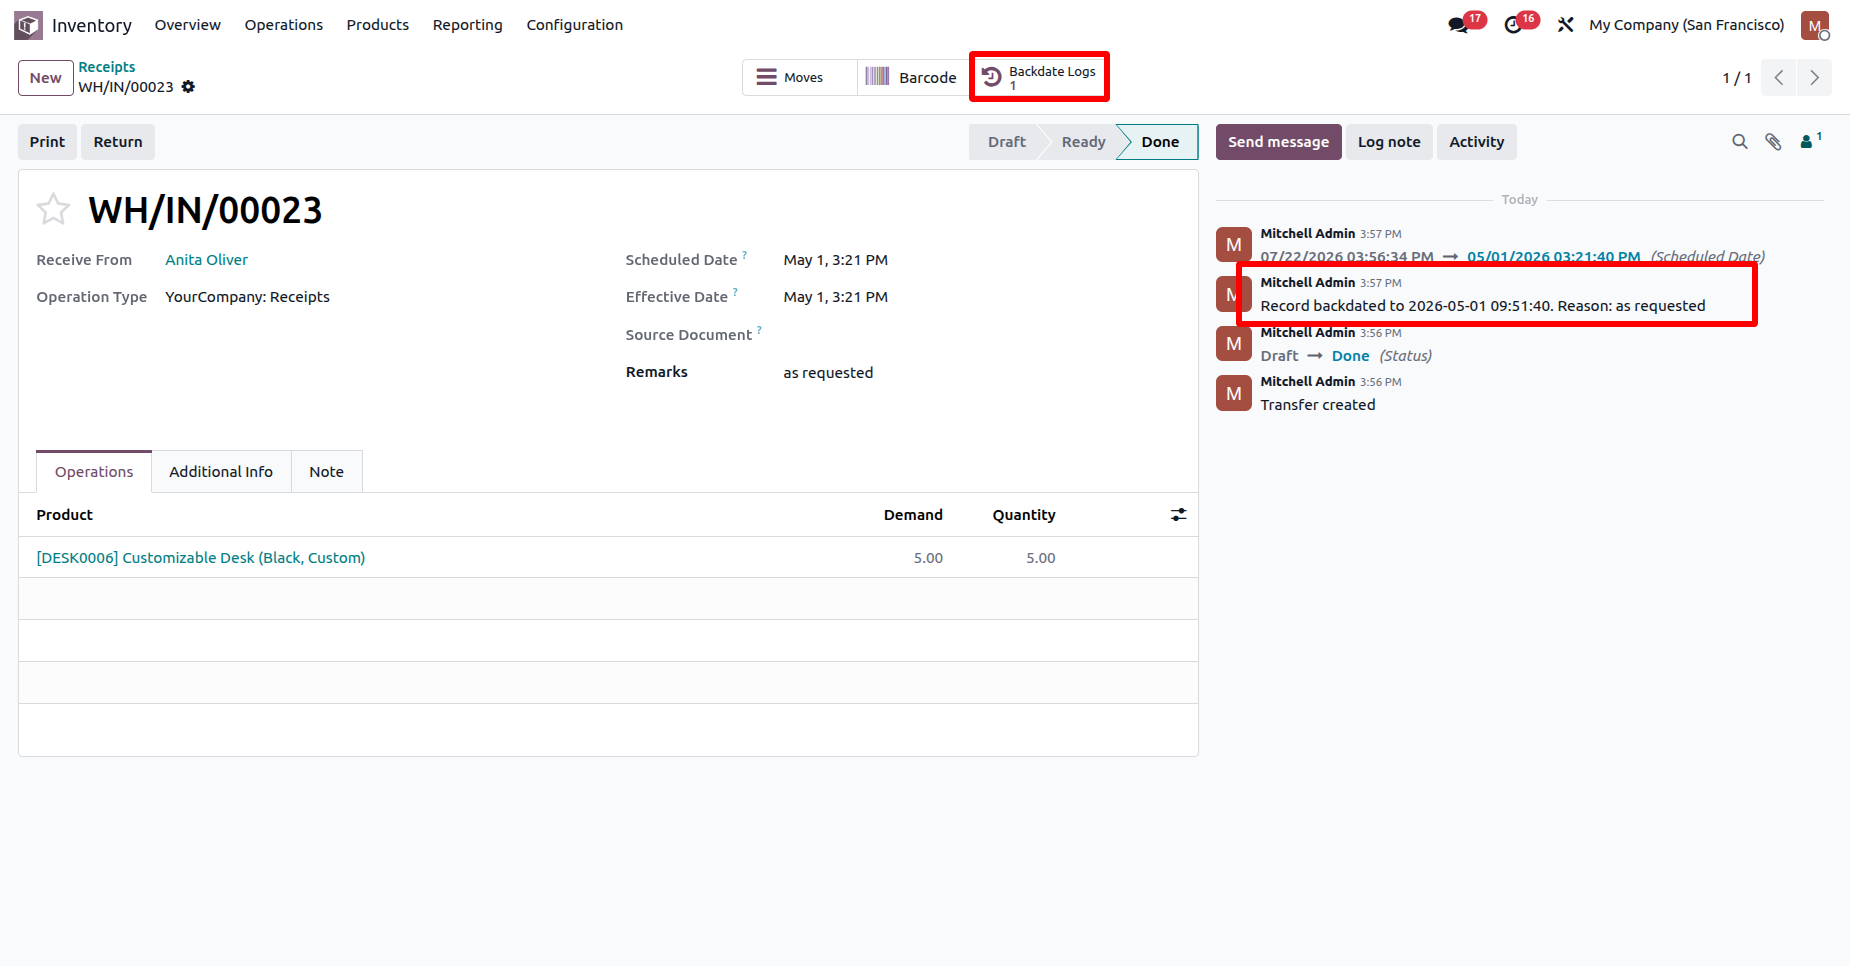Show followers icon in chatter
The width and height of the screenshot is (1850, 966).
[1810, 141]
